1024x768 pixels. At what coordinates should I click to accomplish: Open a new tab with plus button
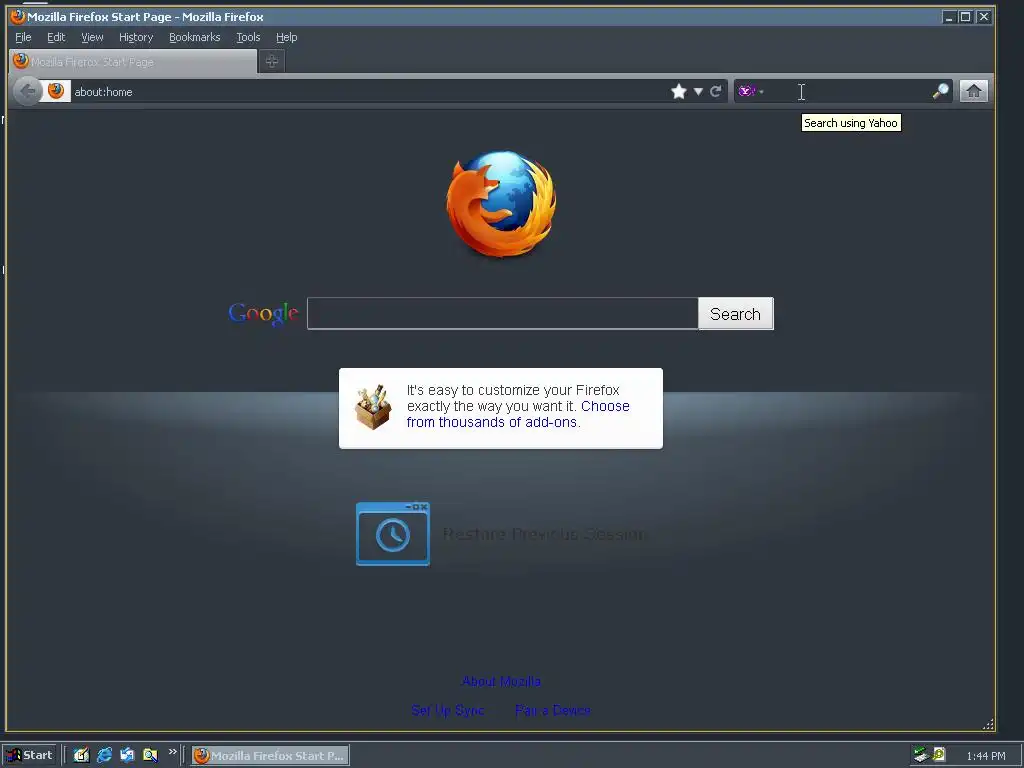(272, 61)
